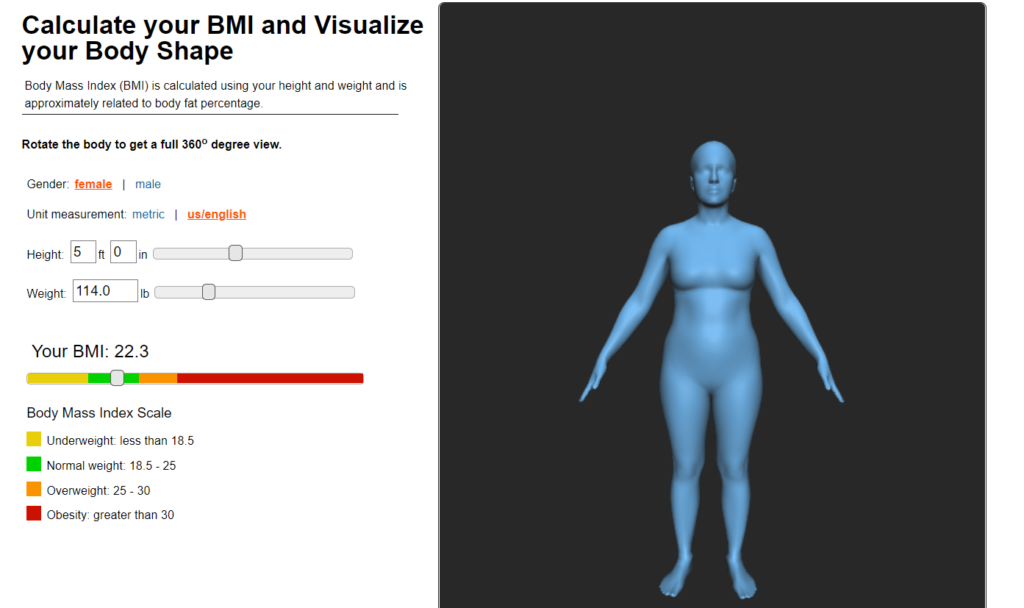This screenshot has width=1024, height=608.
Task: Click the BMI indicator handle on color bar
Action: pos(117,378)
